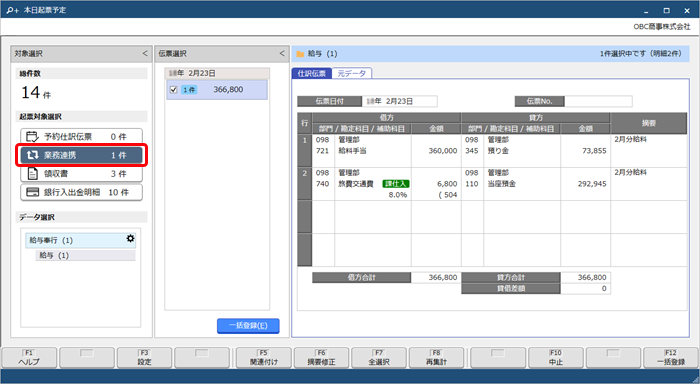Click the card icon beside 銀行入出金明細

(33, 192)
